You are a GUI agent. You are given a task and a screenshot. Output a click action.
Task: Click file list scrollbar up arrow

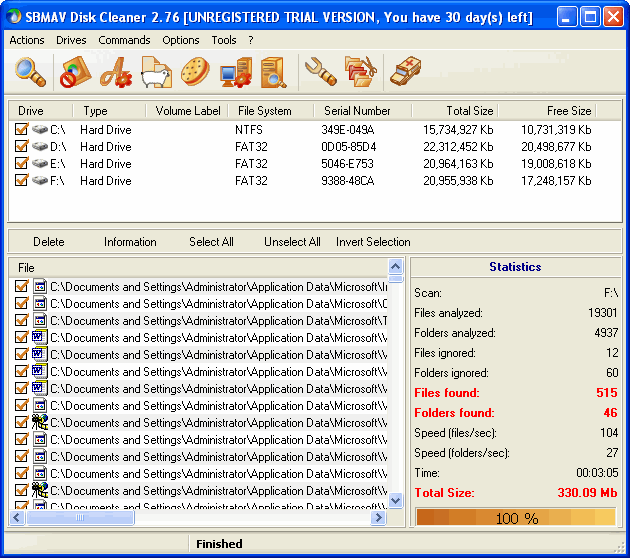pos(395,268)
